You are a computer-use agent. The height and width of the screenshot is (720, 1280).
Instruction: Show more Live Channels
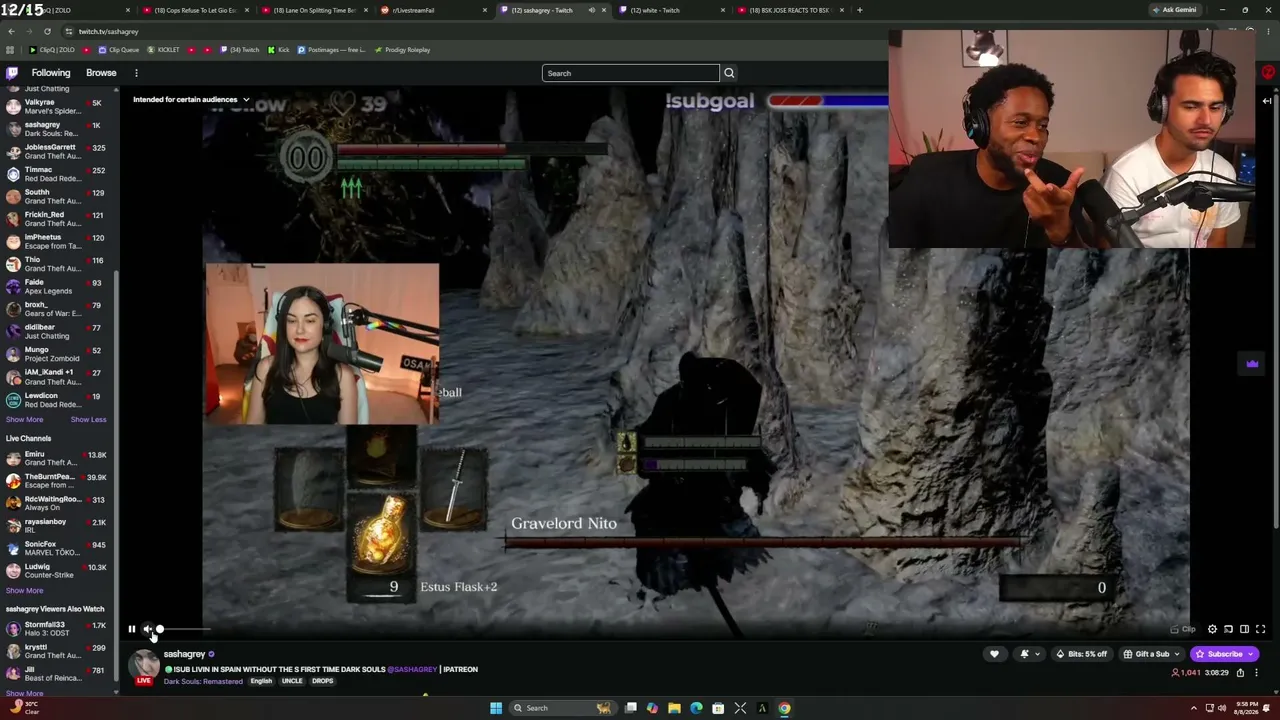(x=24, y=590)
